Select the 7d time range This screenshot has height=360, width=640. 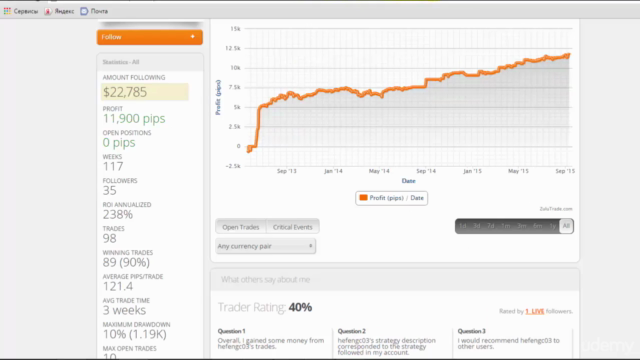pyautogui.click(x=491, y=226)
